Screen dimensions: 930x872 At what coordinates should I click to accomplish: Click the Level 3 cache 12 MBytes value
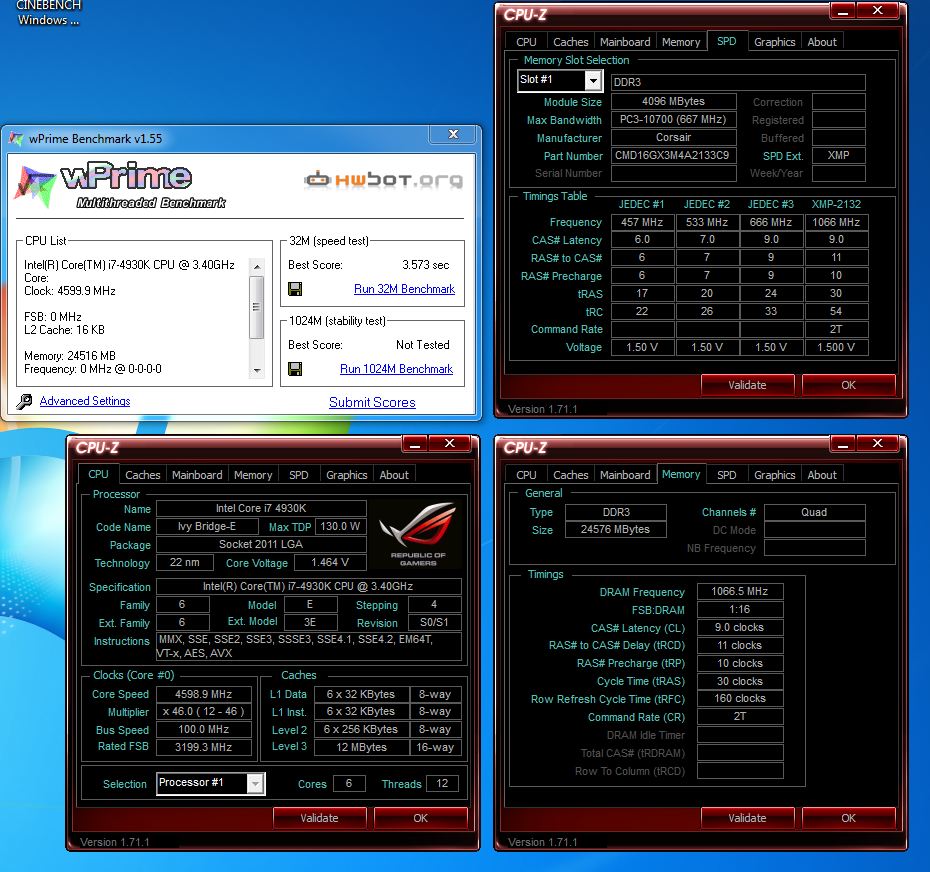pyautogui.click(x=361, y=747)
